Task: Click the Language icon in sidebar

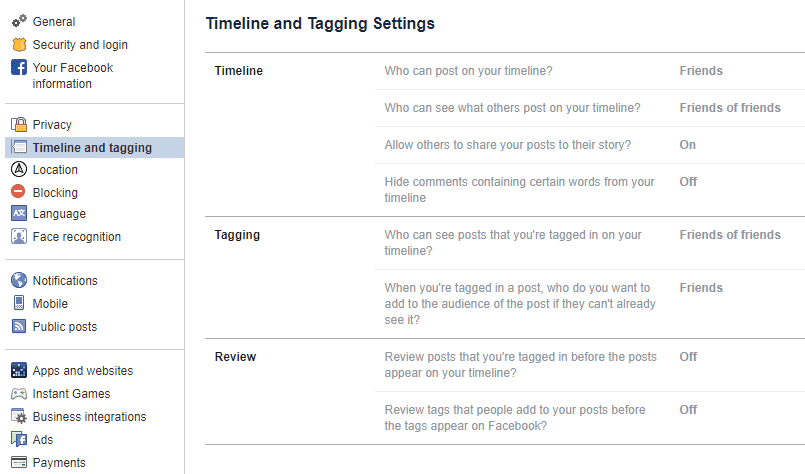Action: coord(18,214)
